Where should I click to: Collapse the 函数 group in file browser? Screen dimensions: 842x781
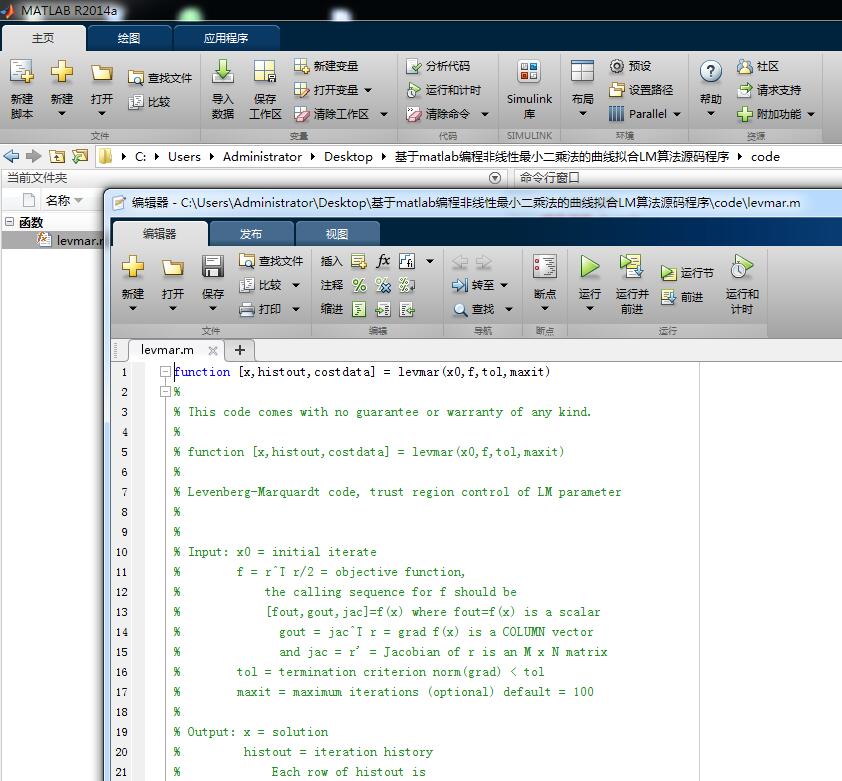point(10,221)
